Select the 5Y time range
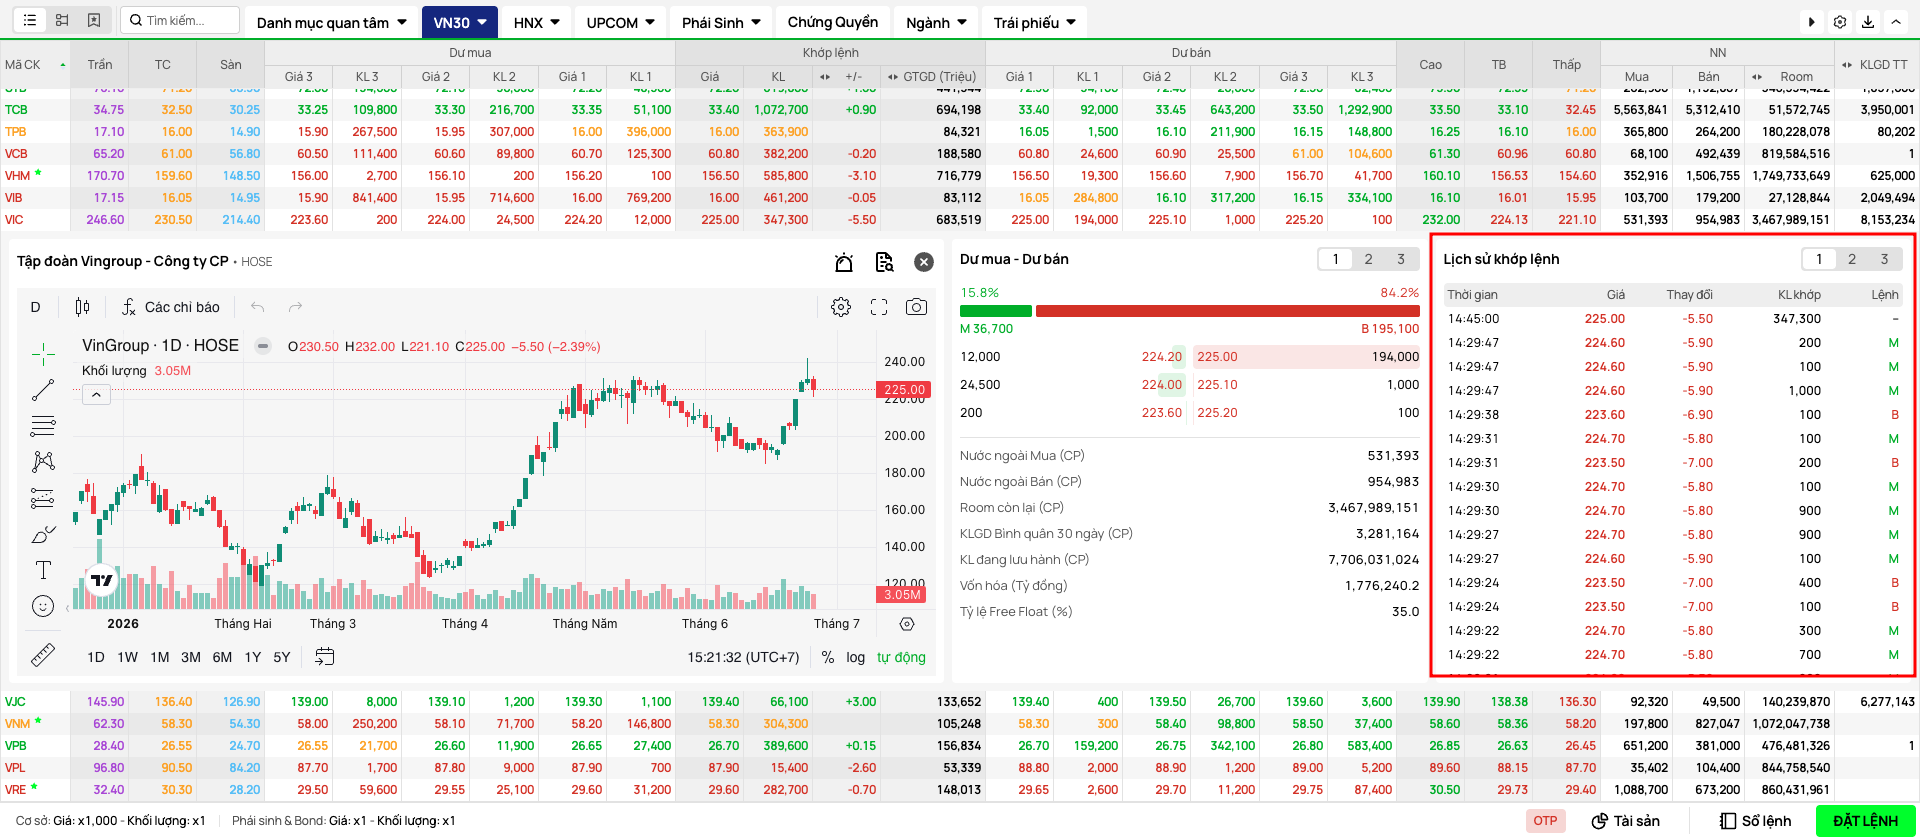Screen dimensions: 1920x838 [282, 657]
